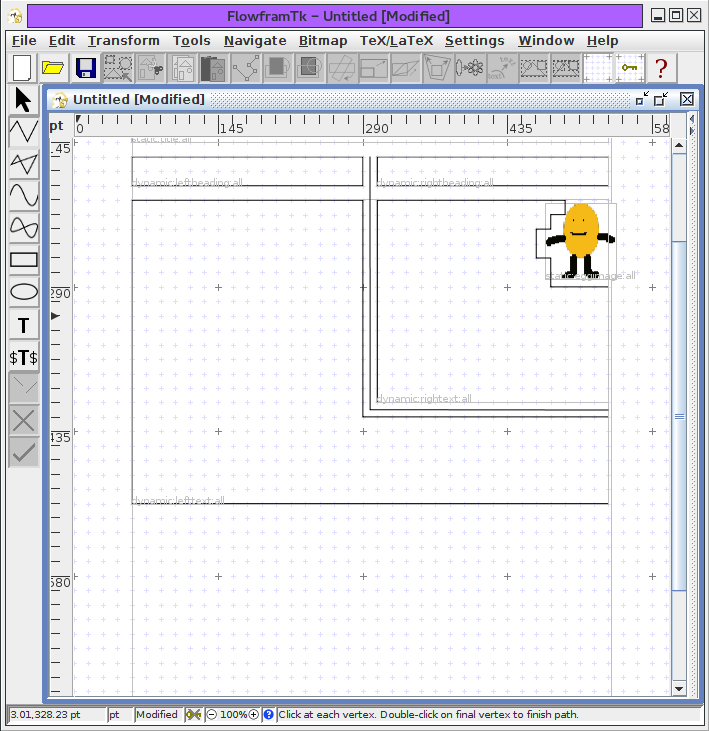Click the unit 'pt' field in status bar

[119, 715]
